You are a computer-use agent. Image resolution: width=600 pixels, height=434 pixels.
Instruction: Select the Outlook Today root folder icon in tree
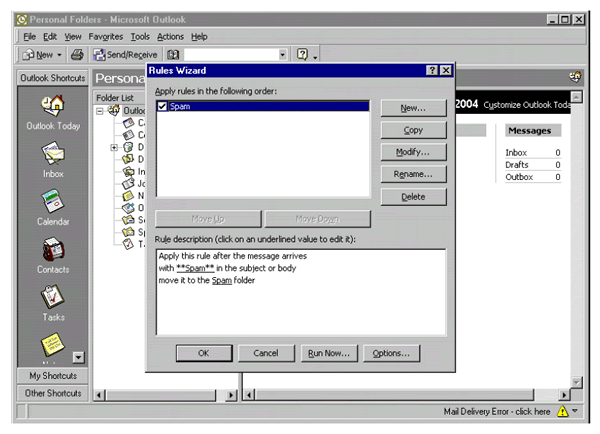(x=114, y=111)
